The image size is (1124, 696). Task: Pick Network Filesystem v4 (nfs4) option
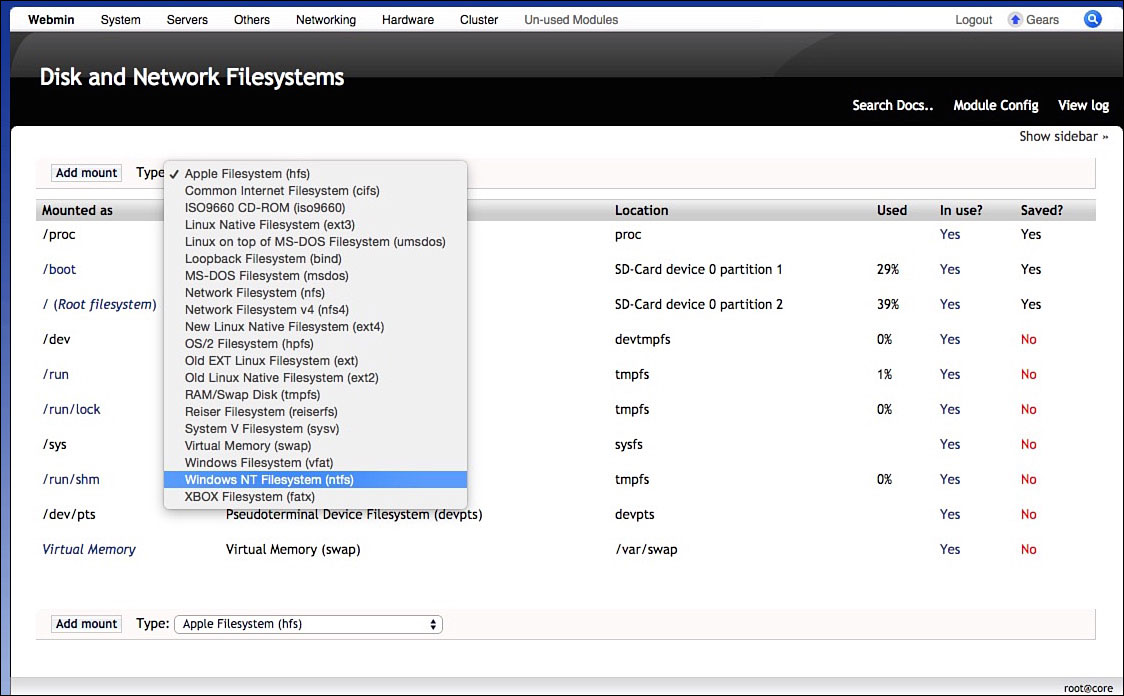tap(315, 310)
